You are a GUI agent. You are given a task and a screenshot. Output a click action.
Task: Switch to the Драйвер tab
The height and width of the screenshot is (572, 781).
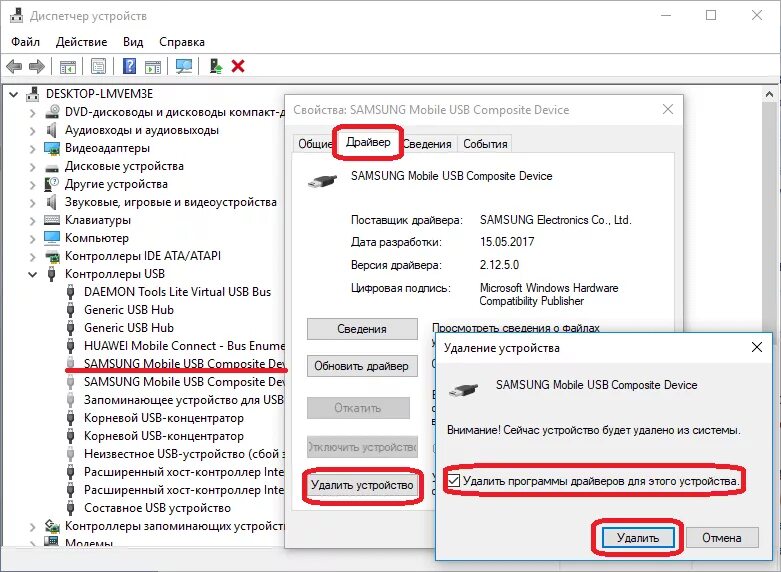coord(368,142)
